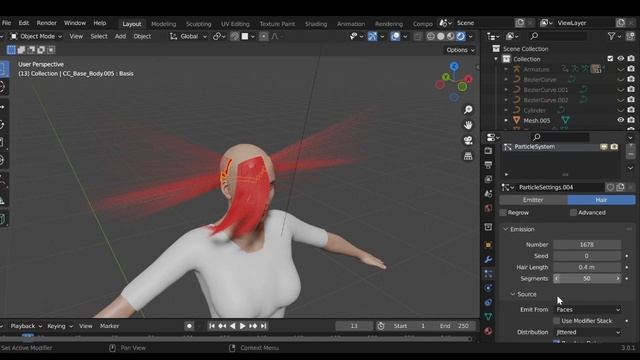The image size is (640, 360).
Task: Select rendered viewport shading
Action: [460, 36]
